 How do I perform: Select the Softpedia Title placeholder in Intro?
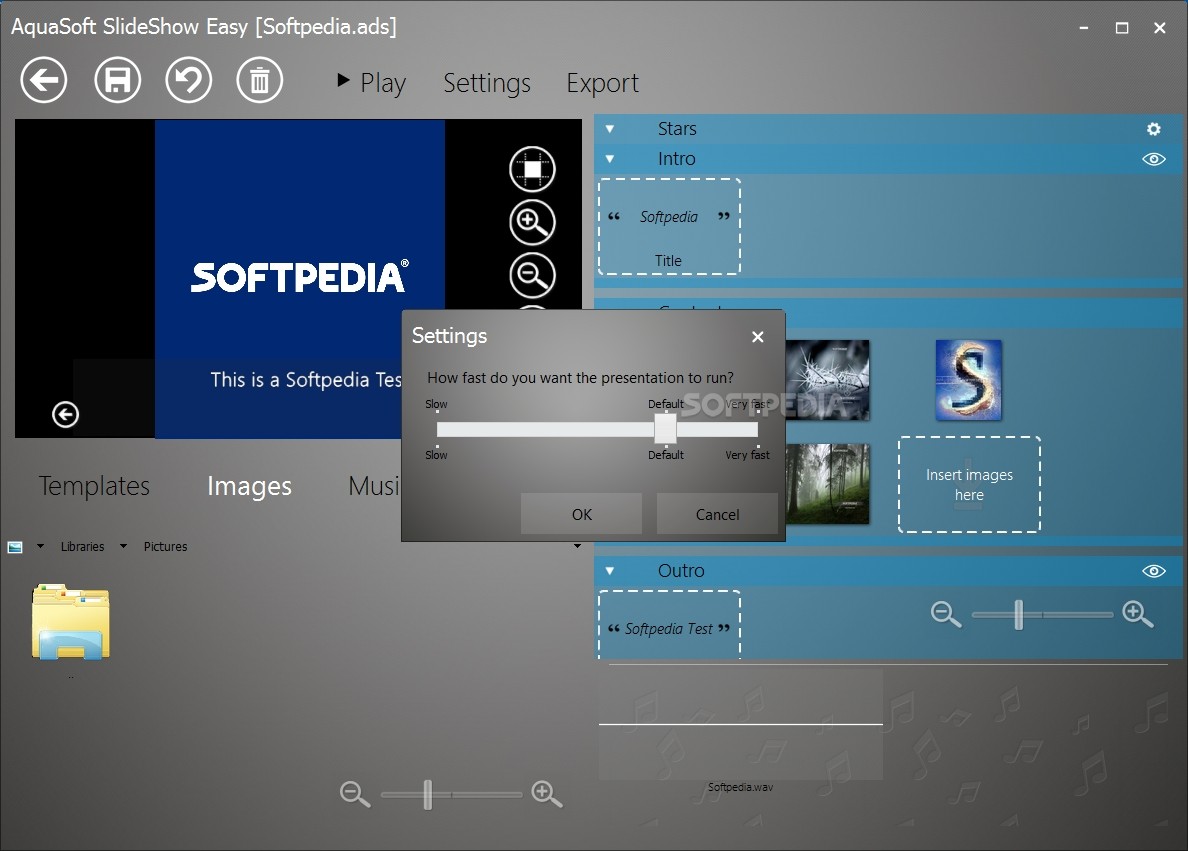(x=669, y=227)
